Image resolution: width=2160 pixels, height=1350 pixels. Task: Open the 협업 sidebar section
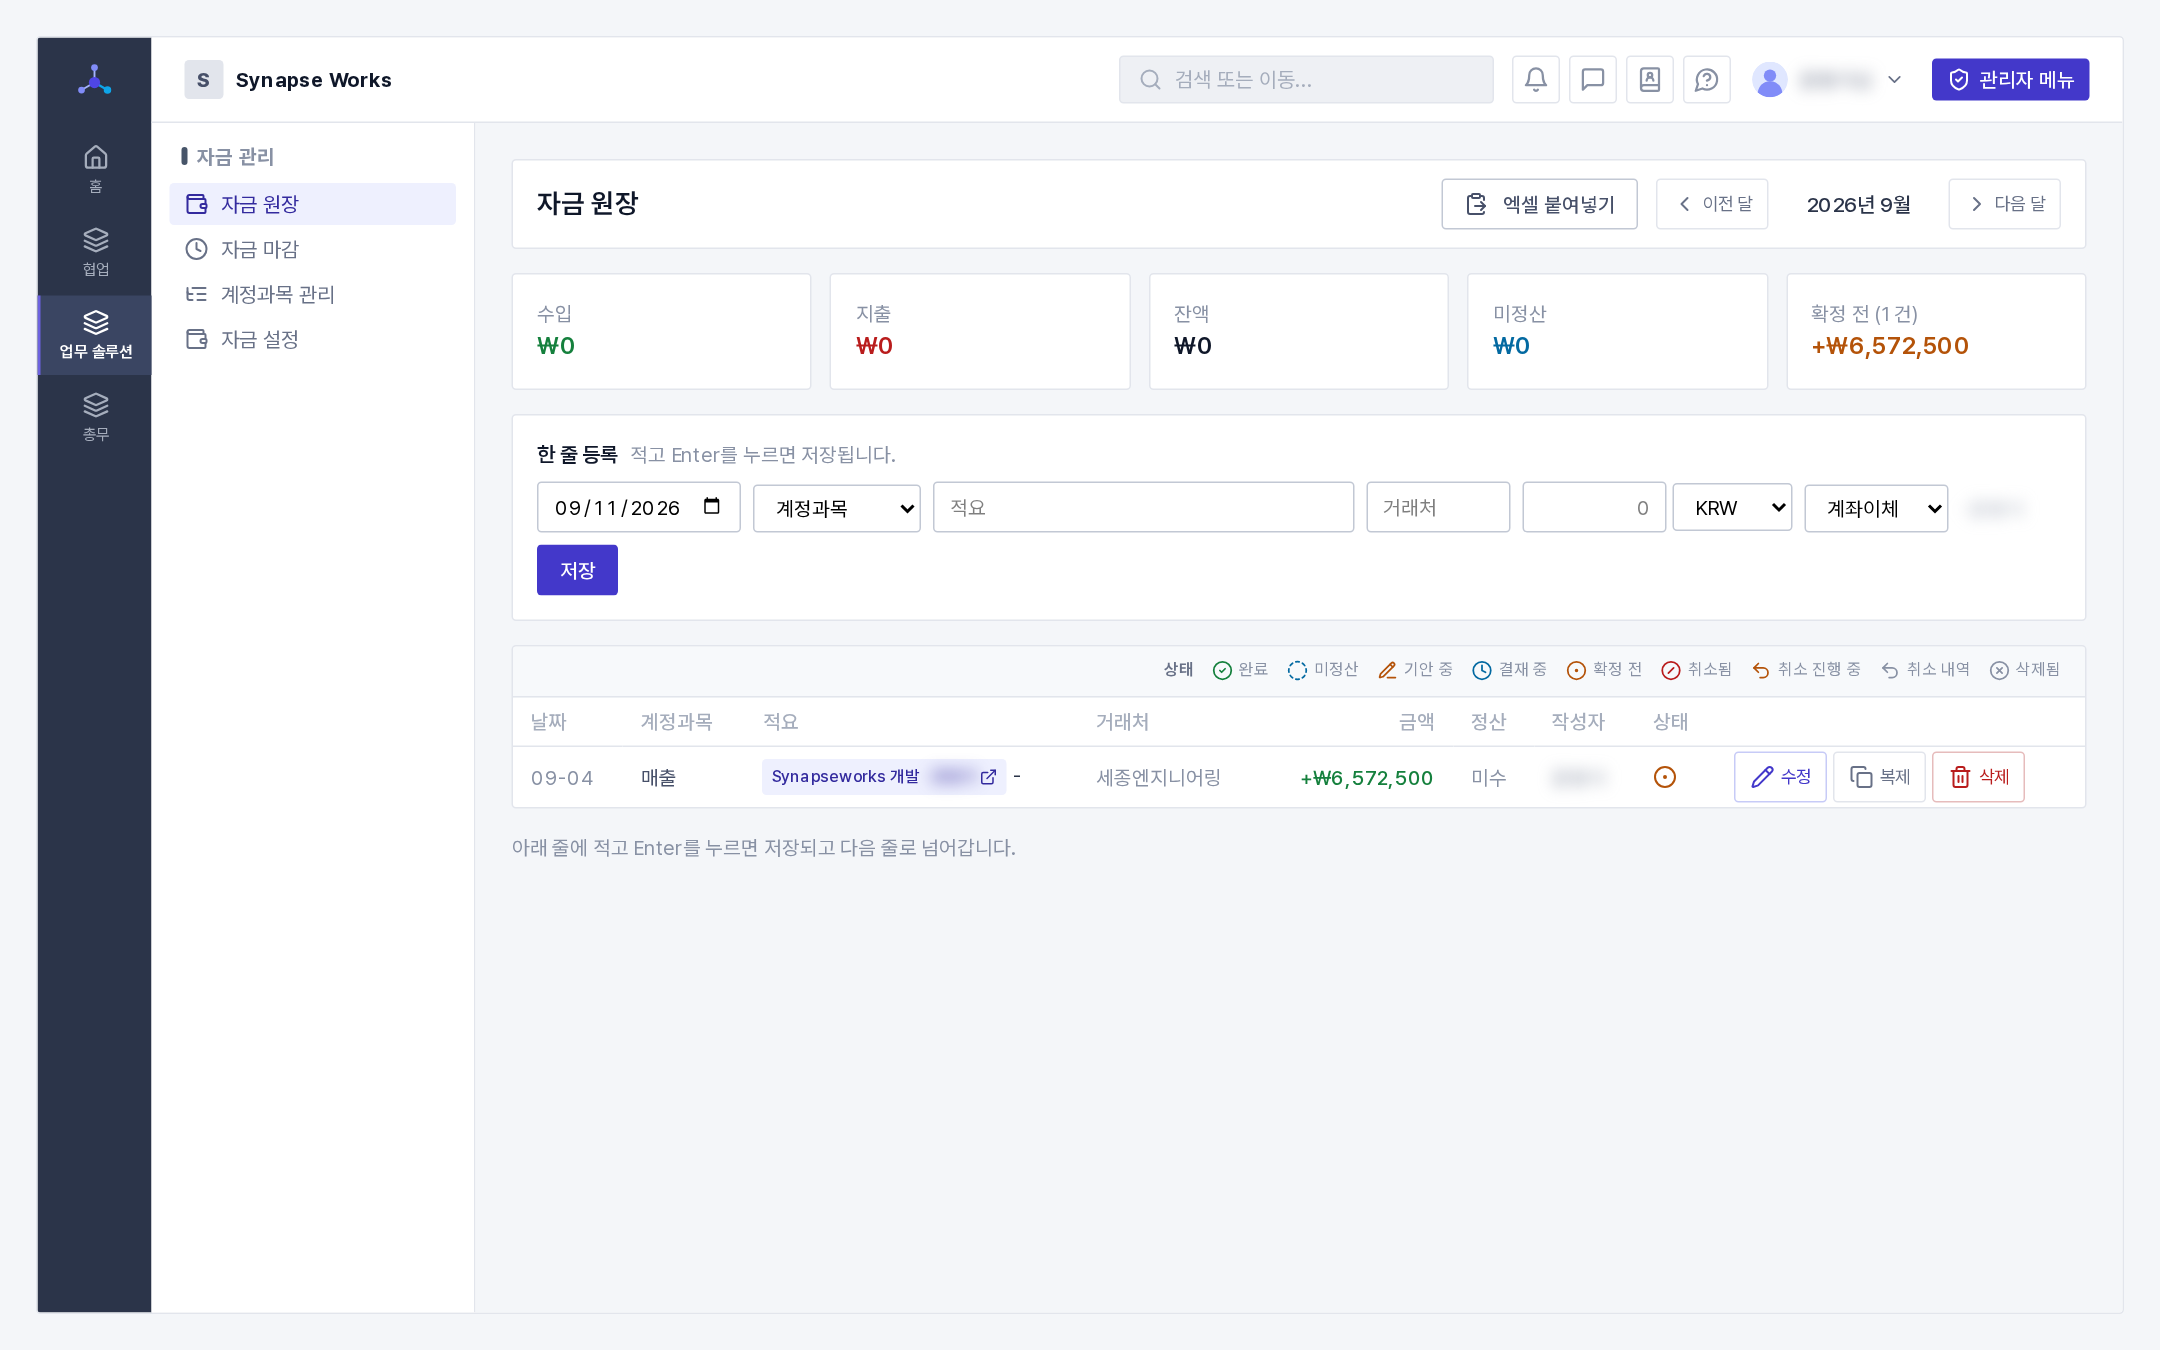point(95,252)
